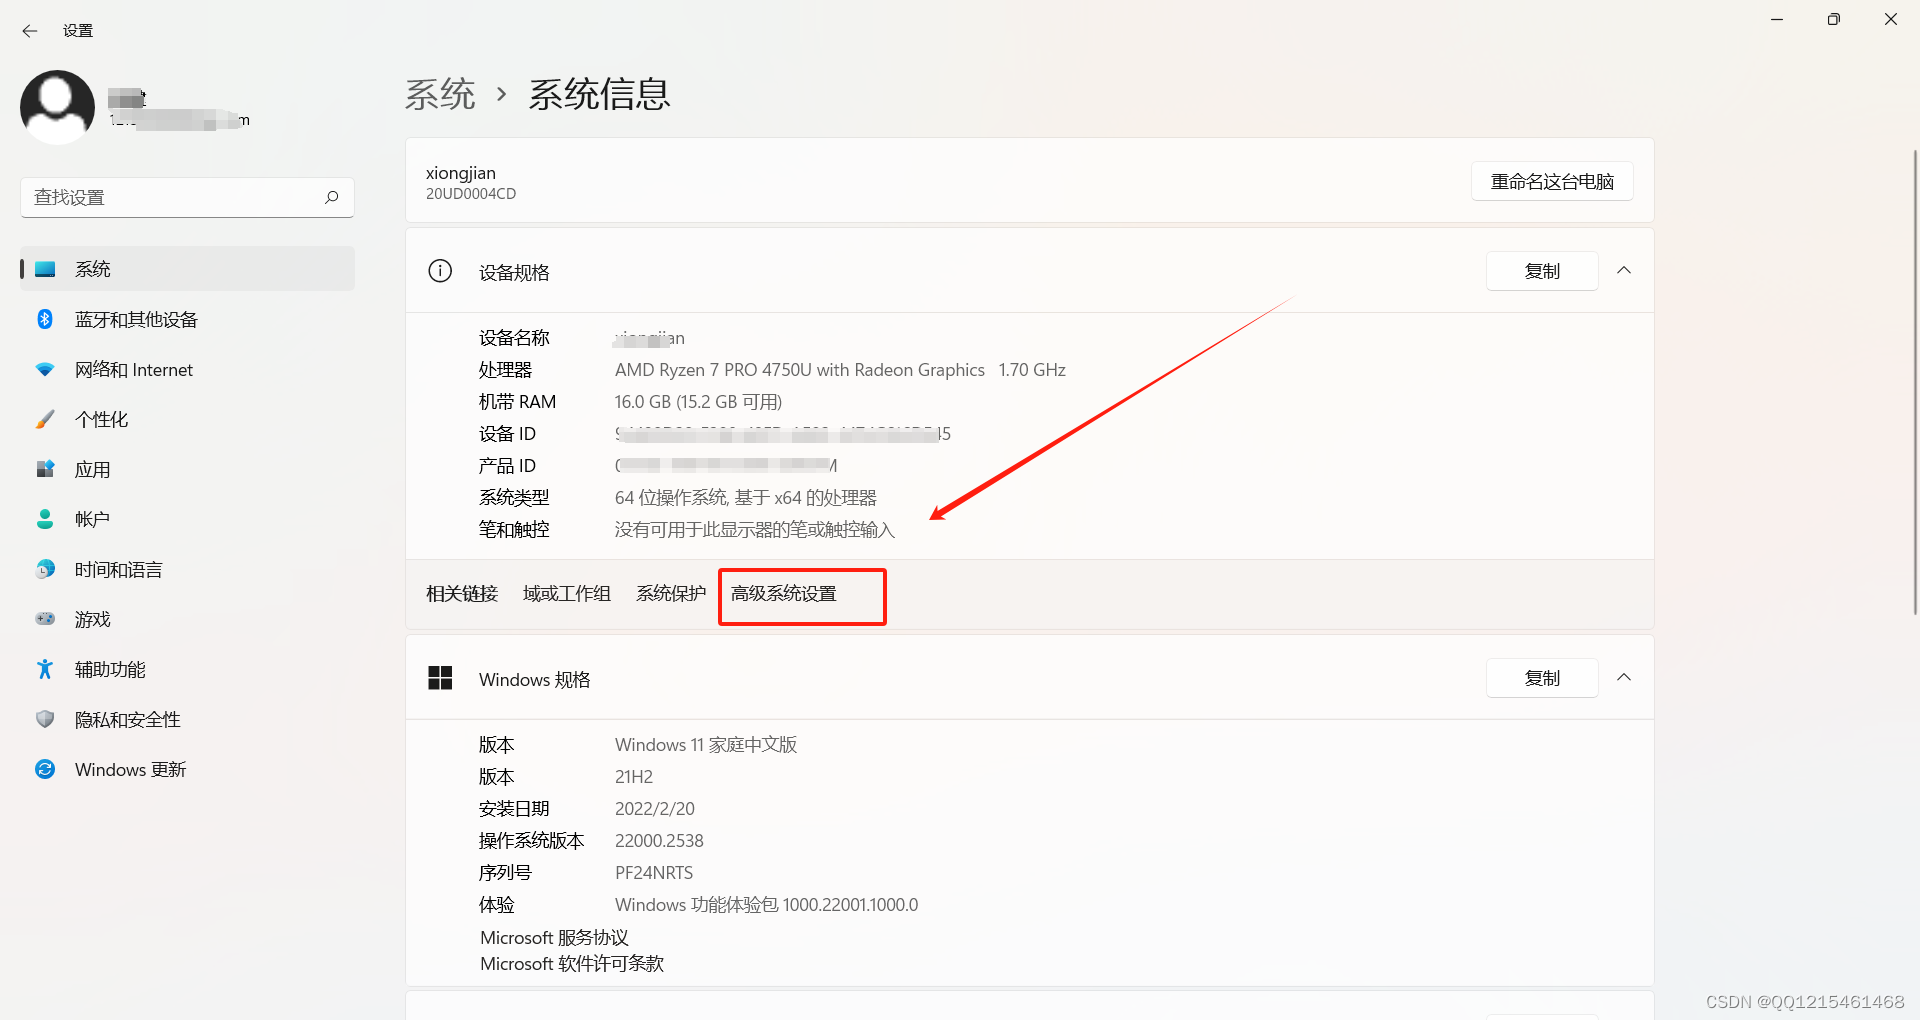Navigate to 时间和语言 page
Screen dimensions: 1920x1020
[x=187, y=569]
